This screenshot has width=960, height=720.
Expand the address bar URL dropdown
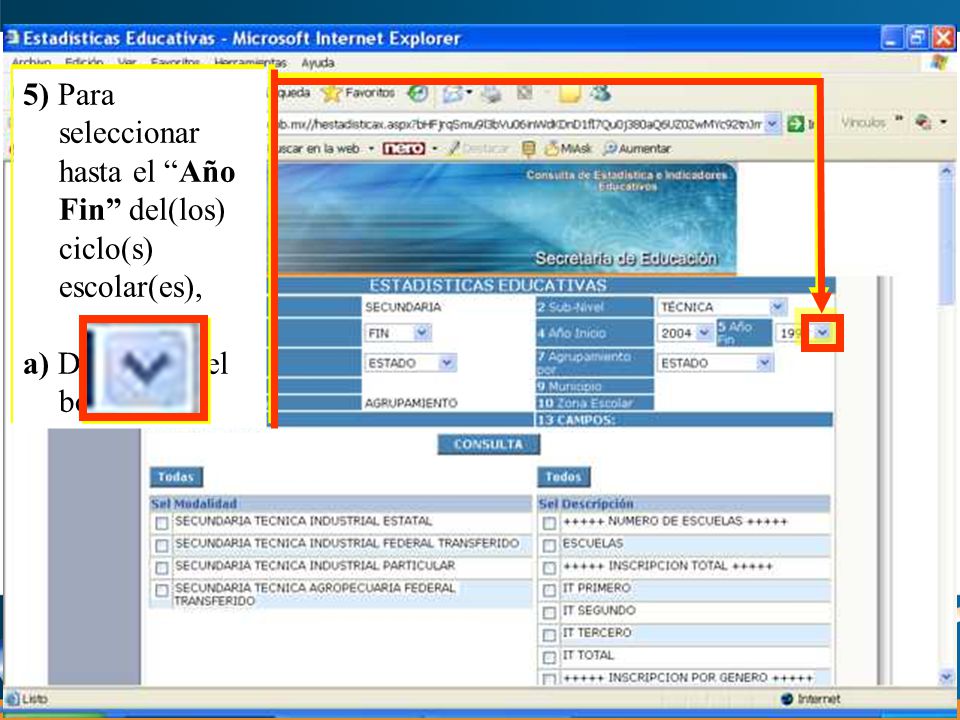point(773,123)
